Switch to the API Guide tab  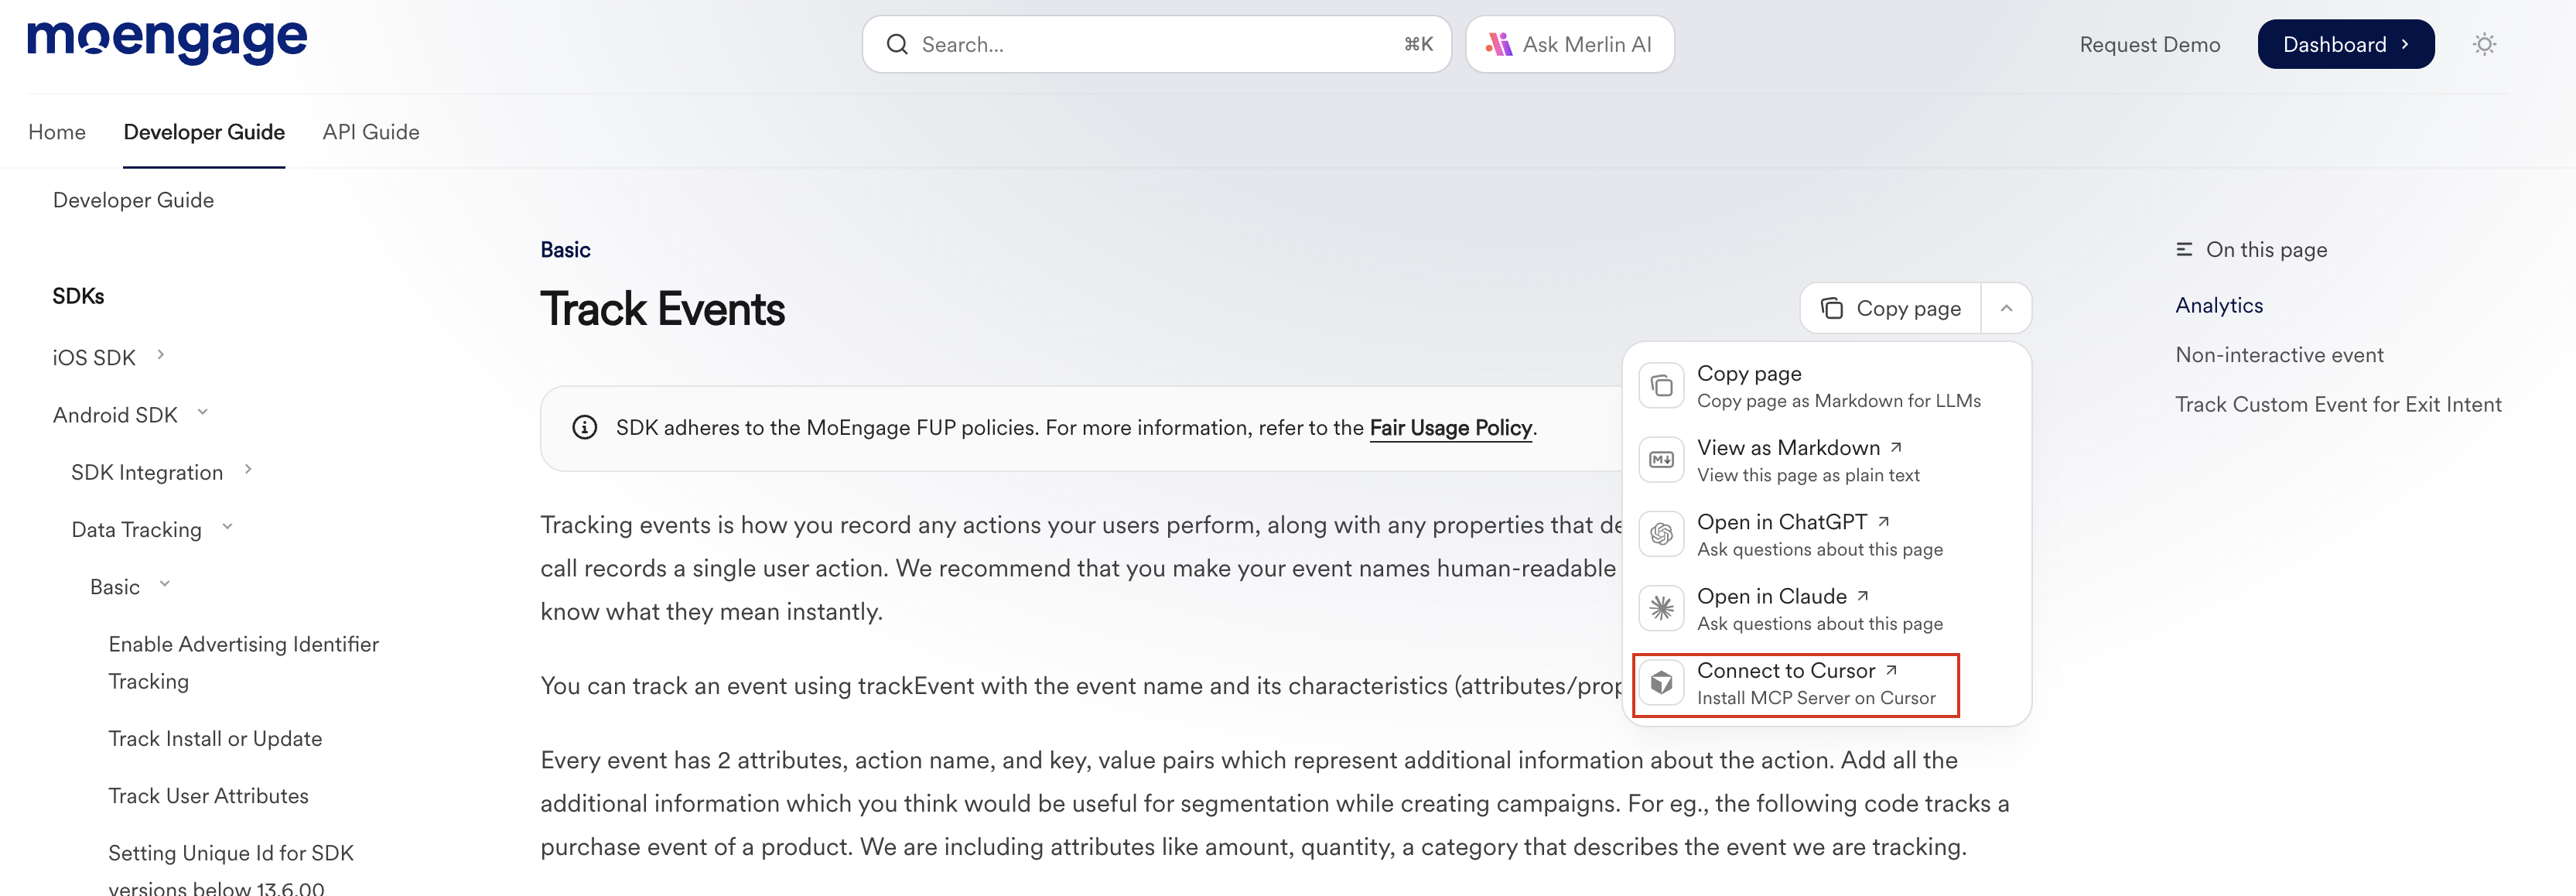[370, 132]
